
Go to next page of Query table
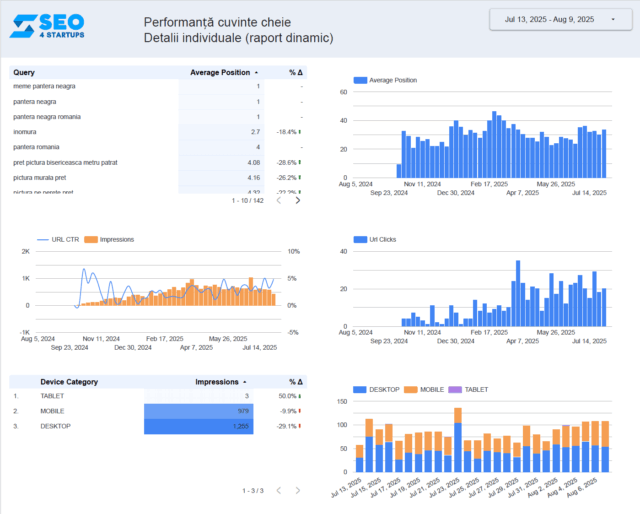297,200
